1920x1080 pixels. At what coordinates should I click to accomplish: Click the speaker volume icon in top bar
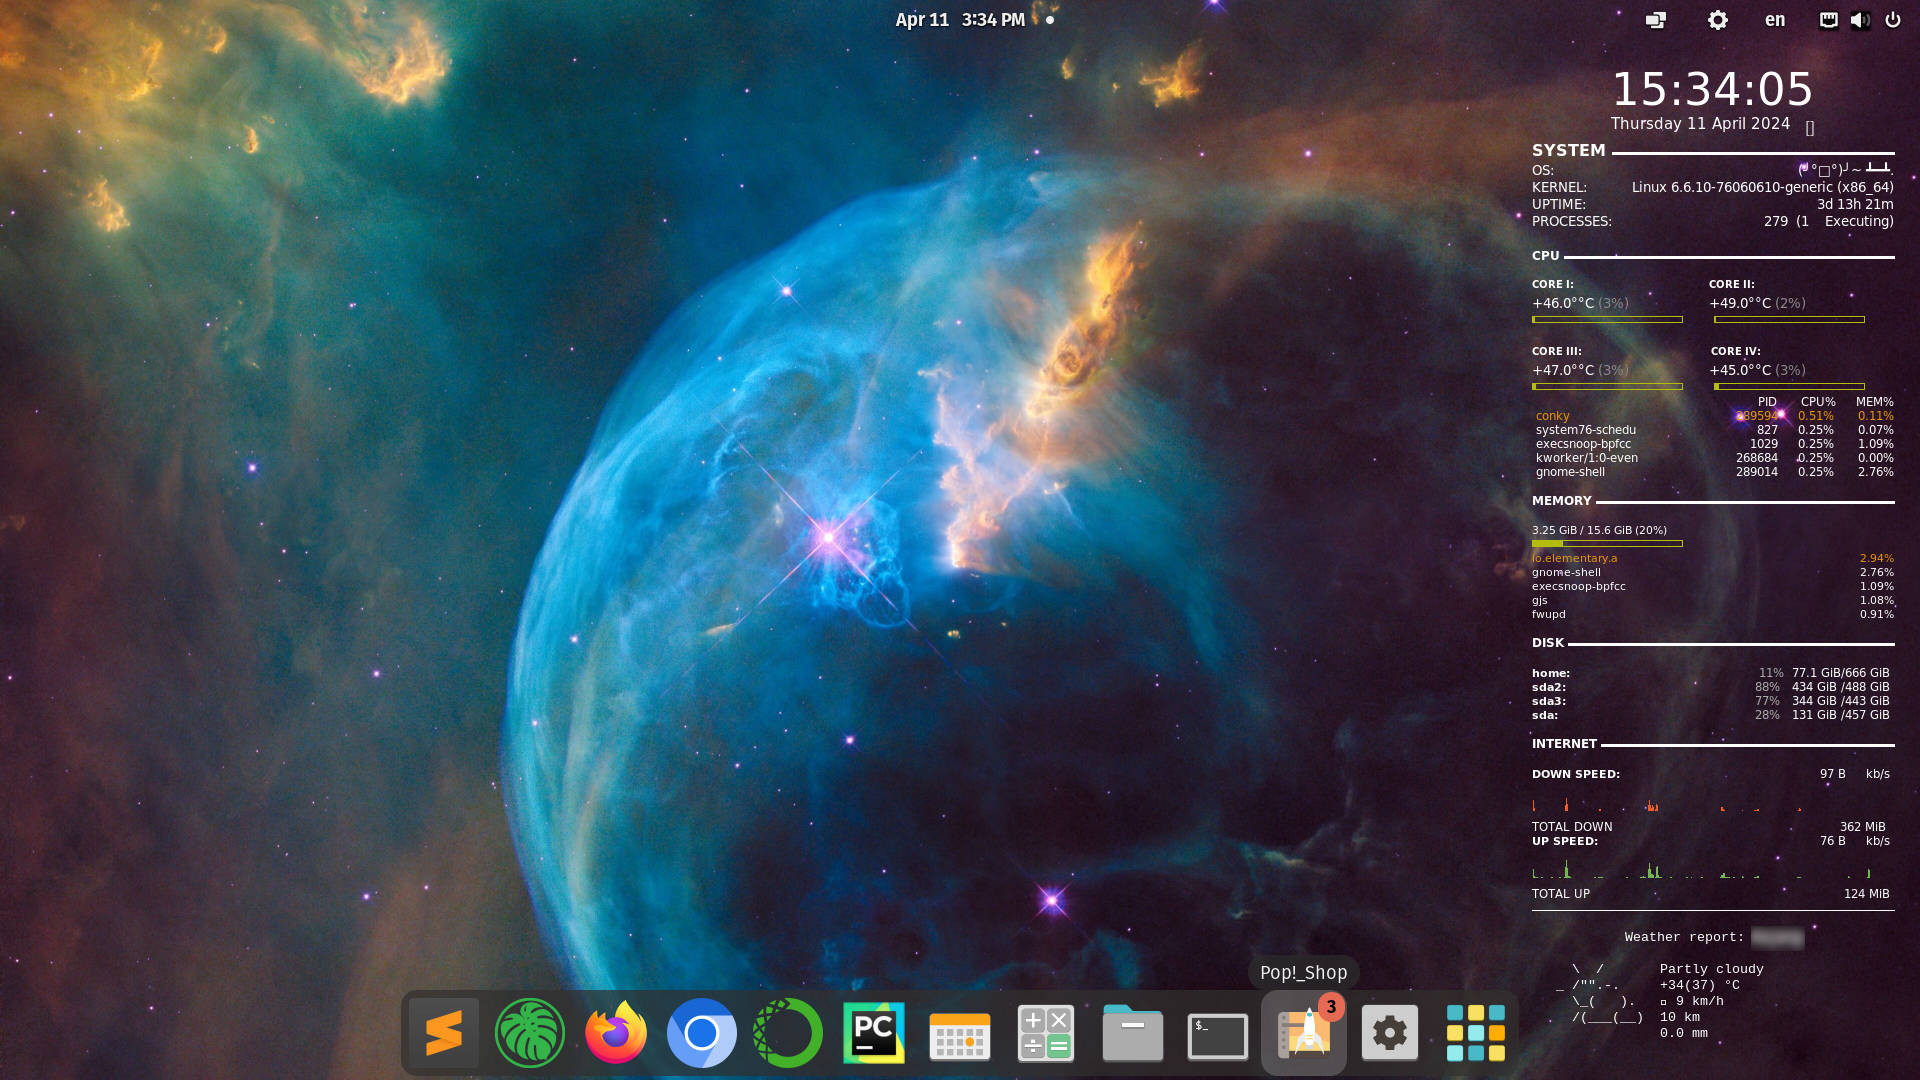[x=1860, y=20]
